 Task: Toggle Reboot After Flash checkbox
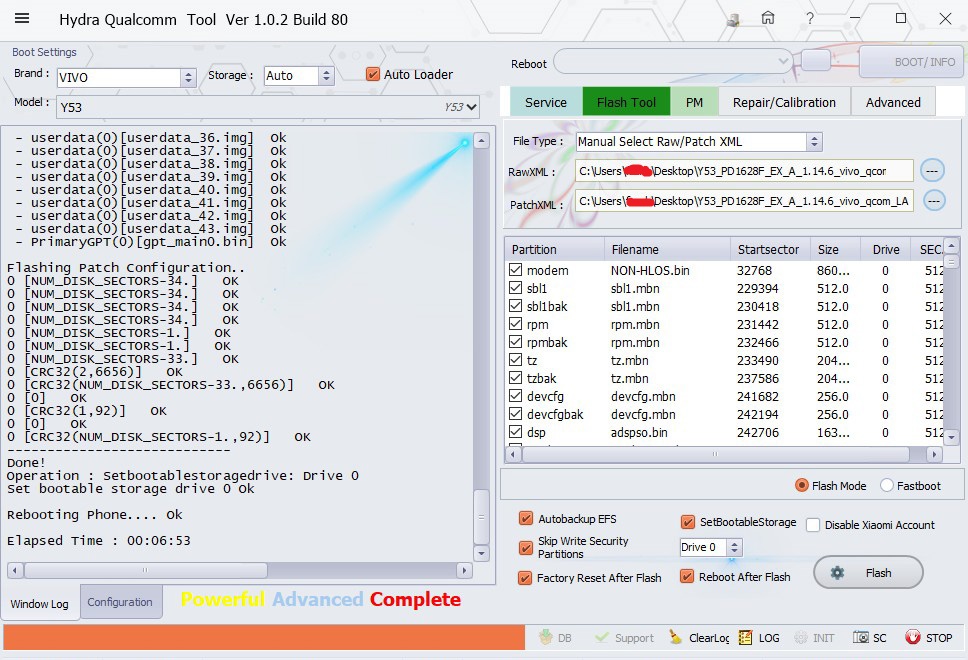click(686, 576)
